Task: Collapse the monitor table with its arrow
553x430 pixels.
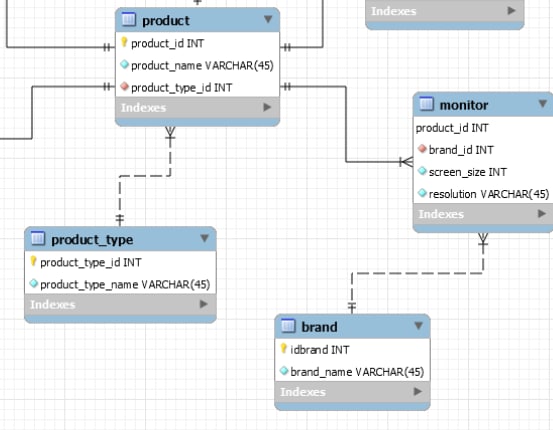Action: click(x=543, y=104)
